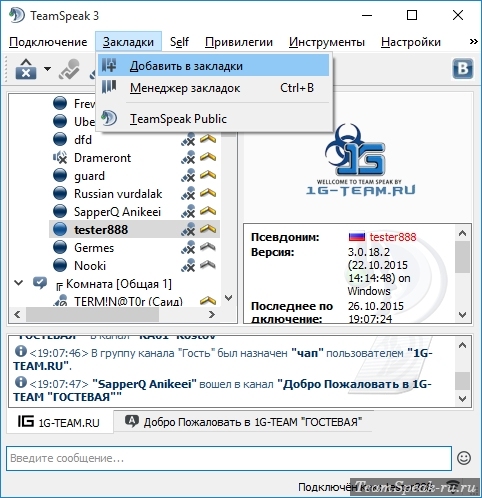Click SapperQ Anikeei link in chat log

coord(144,384)
